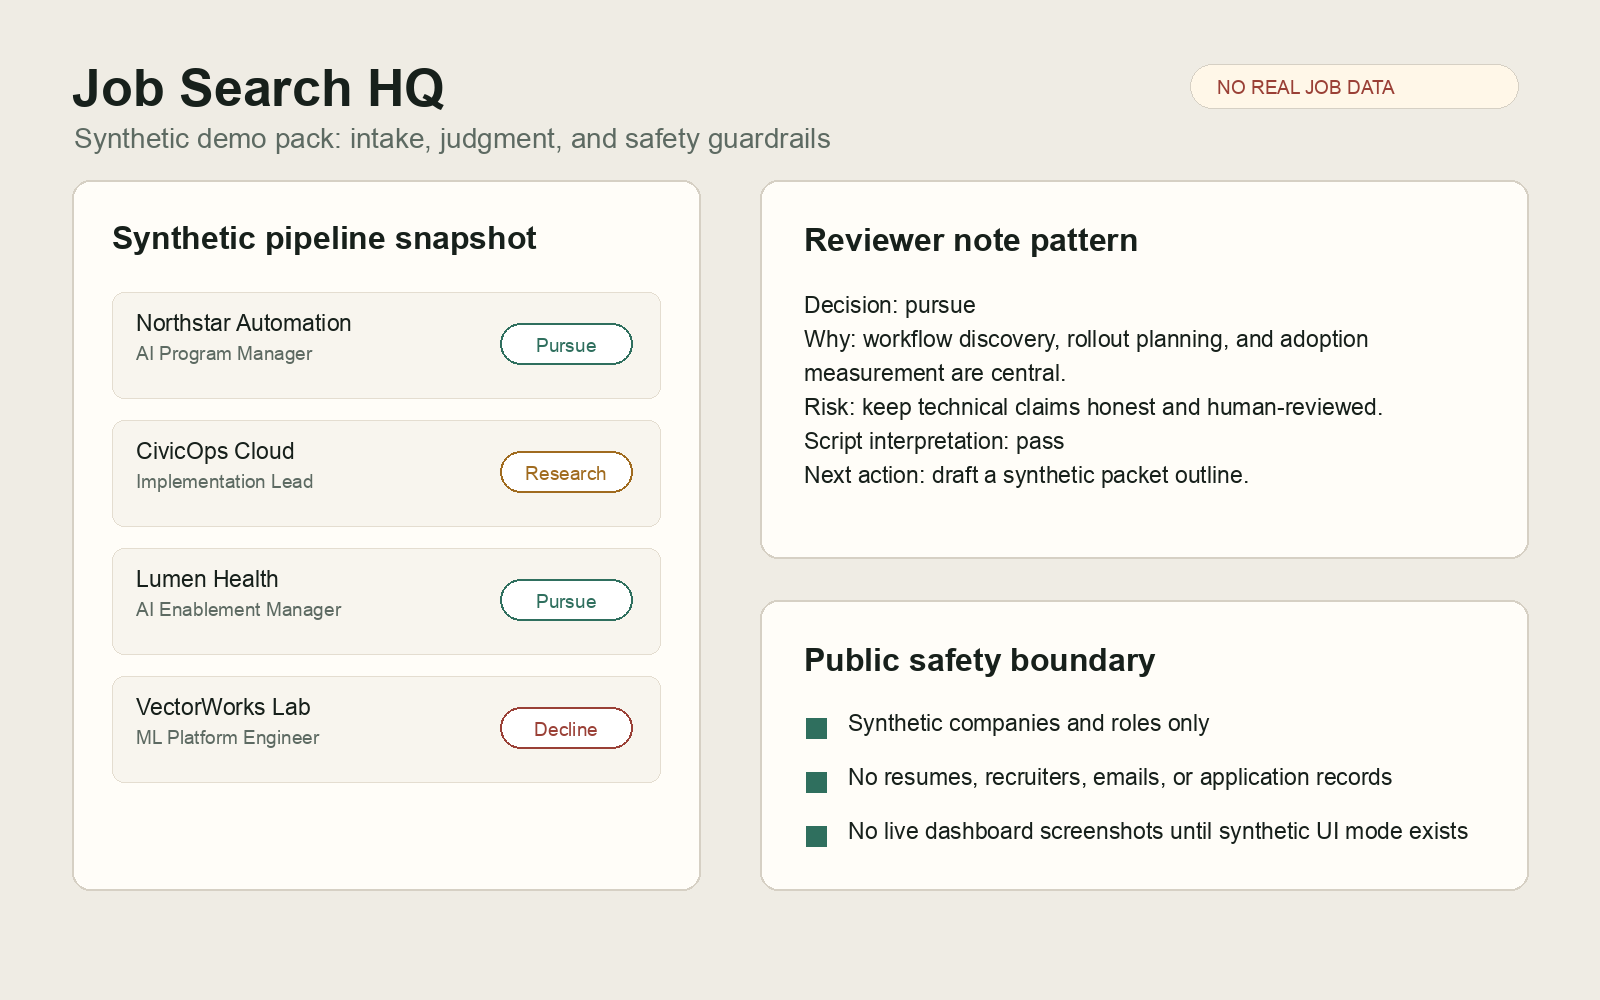Click the 'Next action: draft a synthetic packet' line

point(1026,475)
